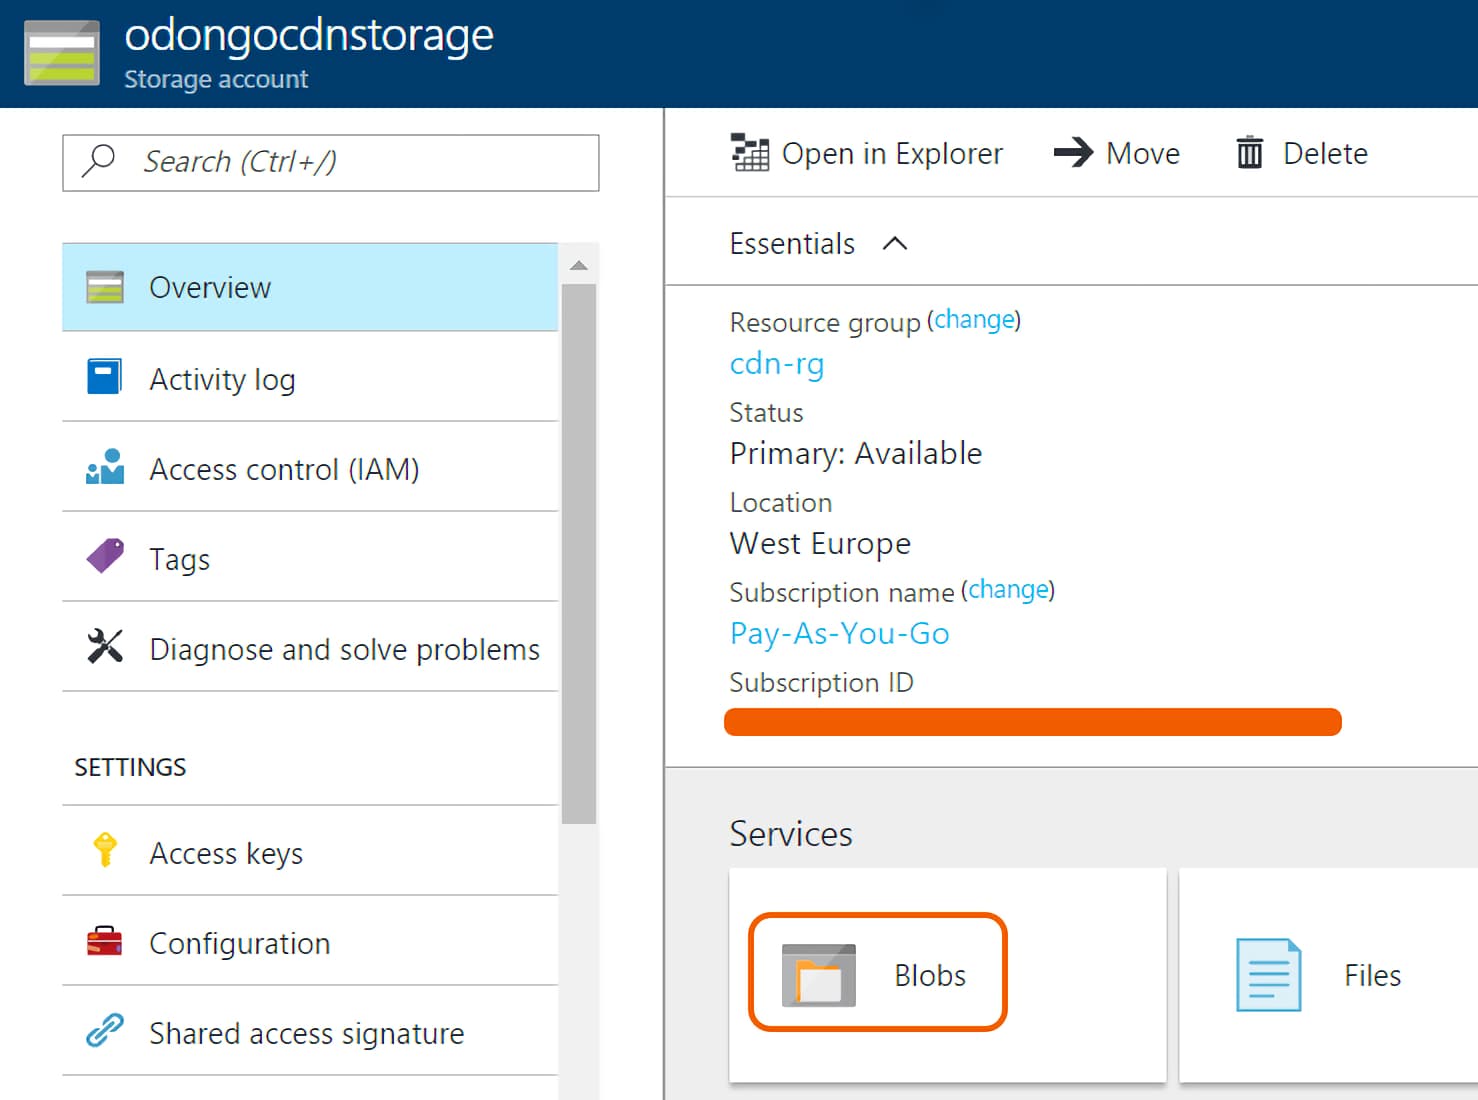The height and width of the screenshot is (1100, 1478).
Task: Select the Access keys key icon
Action: (x=104, y=852)
